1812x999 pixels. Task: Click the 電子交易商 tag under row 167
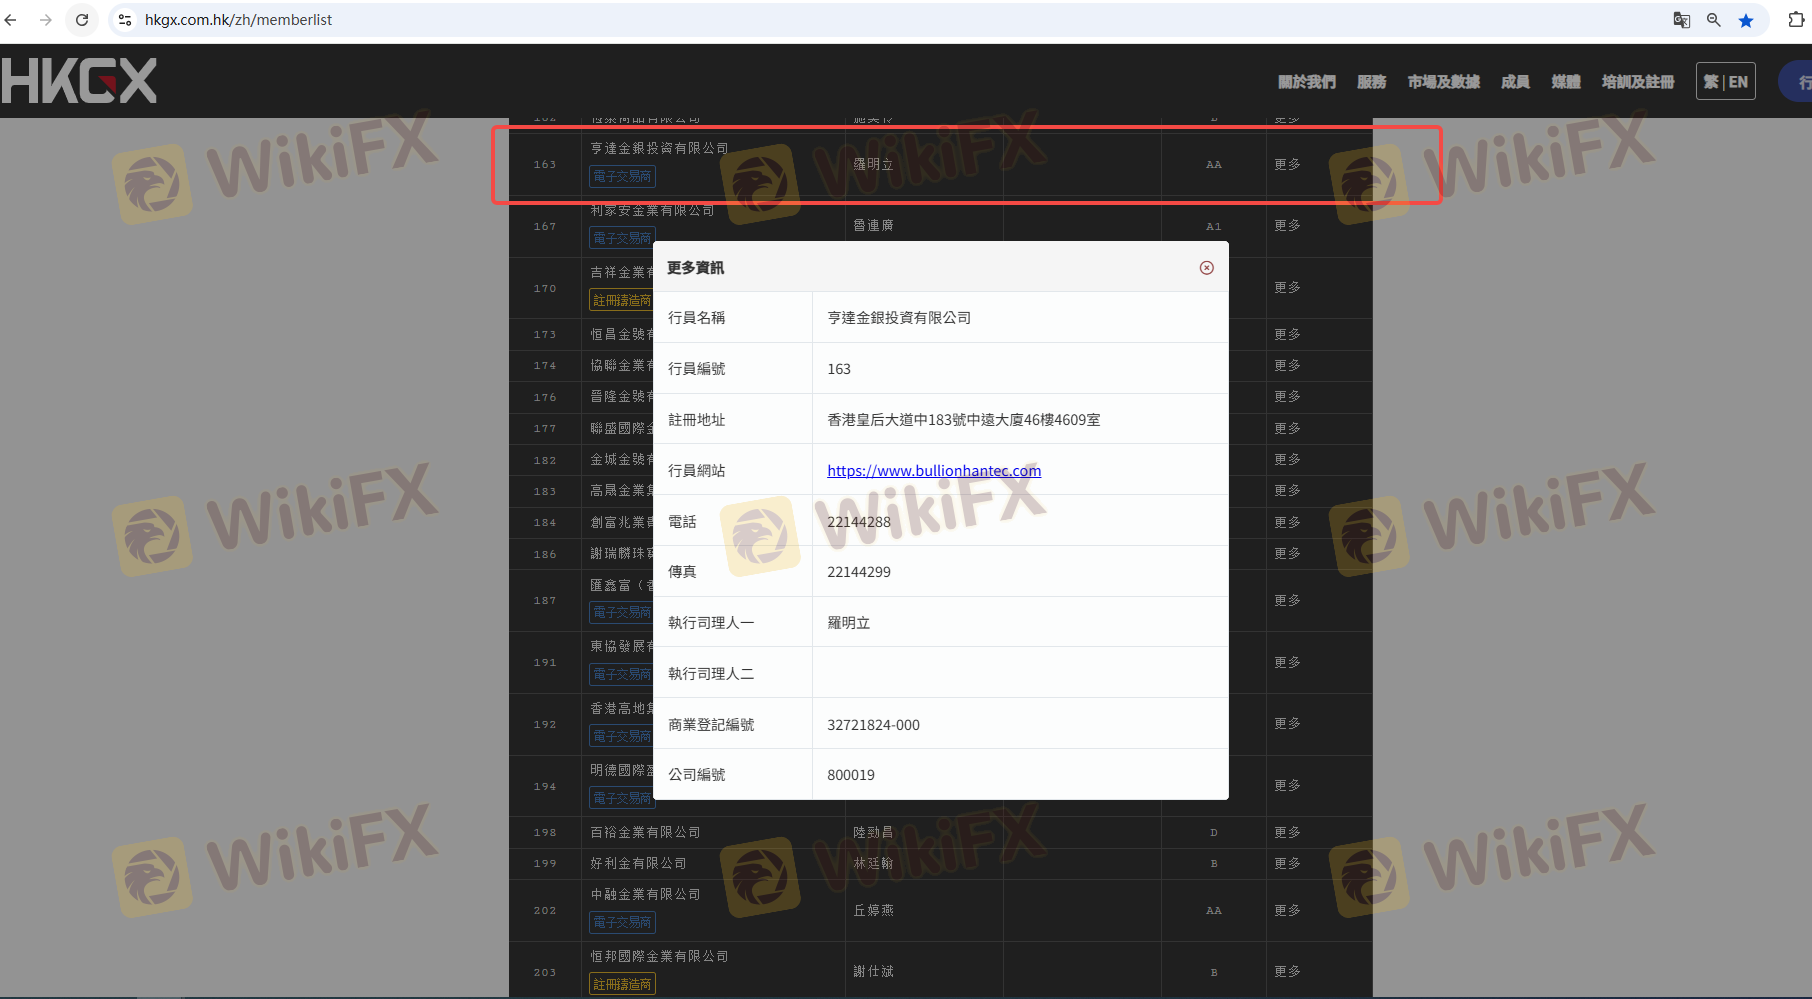(621, 238)
